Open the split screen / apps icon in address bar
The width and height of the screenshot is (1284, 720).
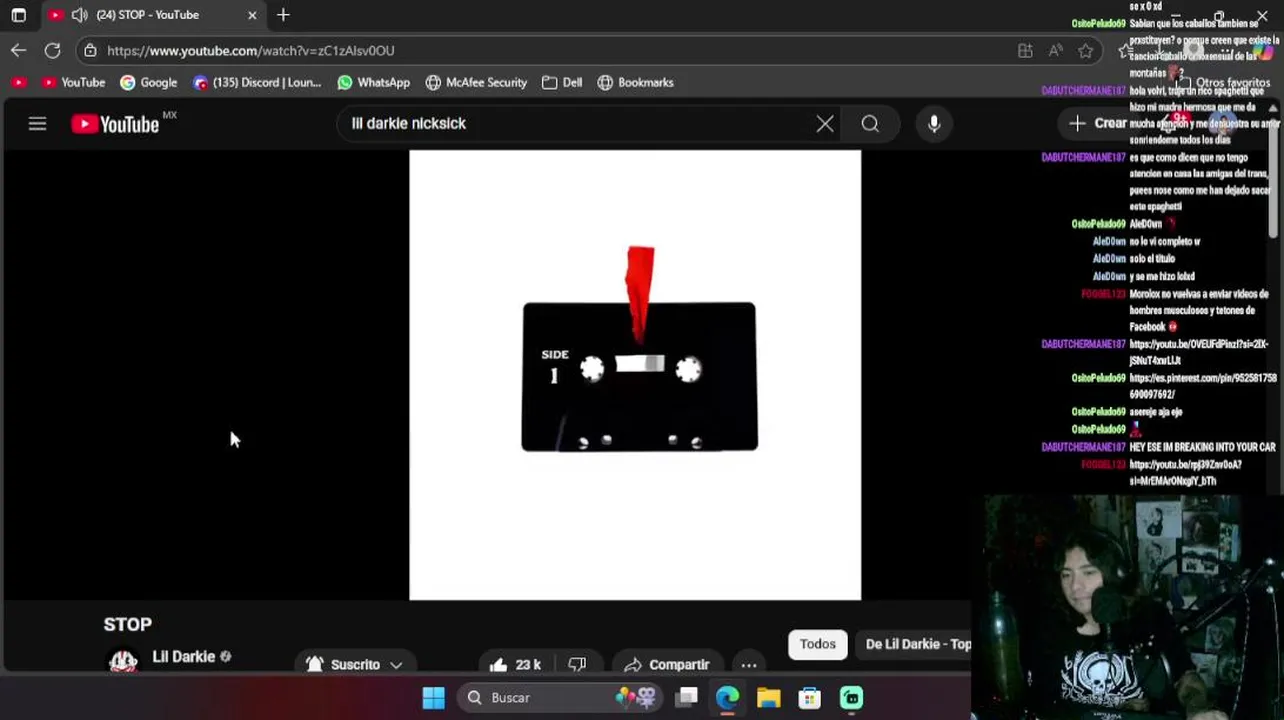click(1025, 50)
